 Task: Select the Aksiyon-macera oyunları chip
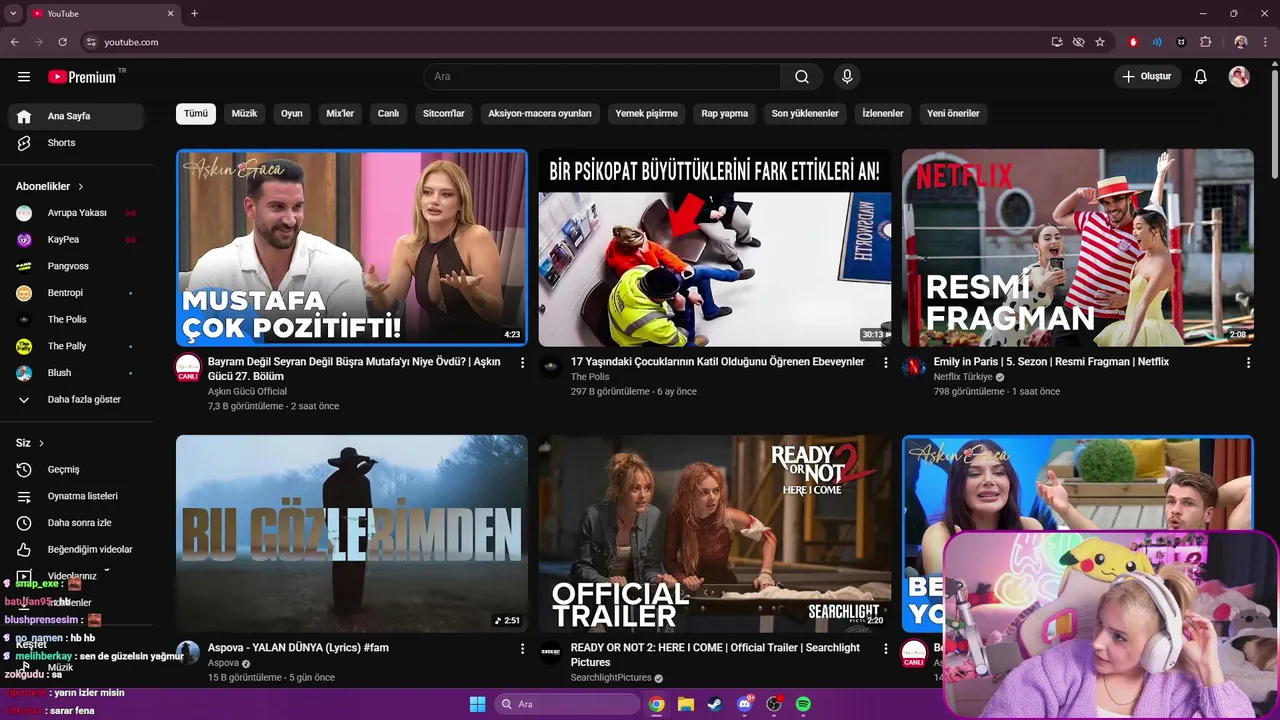coord(540,113)
